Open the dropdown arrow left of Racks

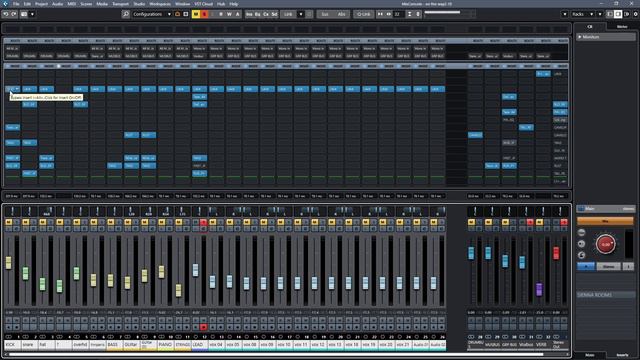pos(564,14)
